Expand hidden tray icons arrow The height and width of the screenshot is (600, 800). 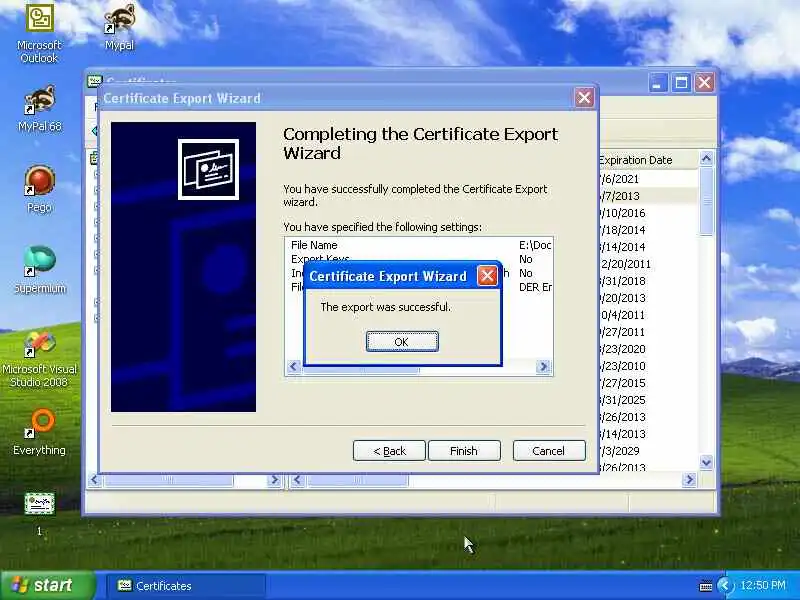[724, 585]
